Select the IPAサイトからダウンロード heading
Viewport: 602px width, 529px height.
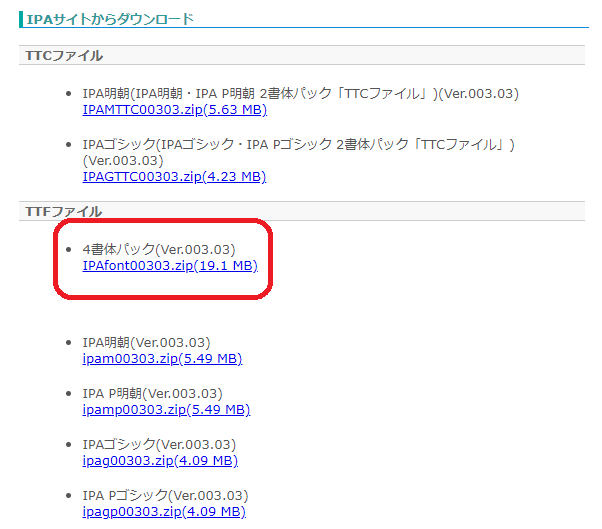point(110,19)
